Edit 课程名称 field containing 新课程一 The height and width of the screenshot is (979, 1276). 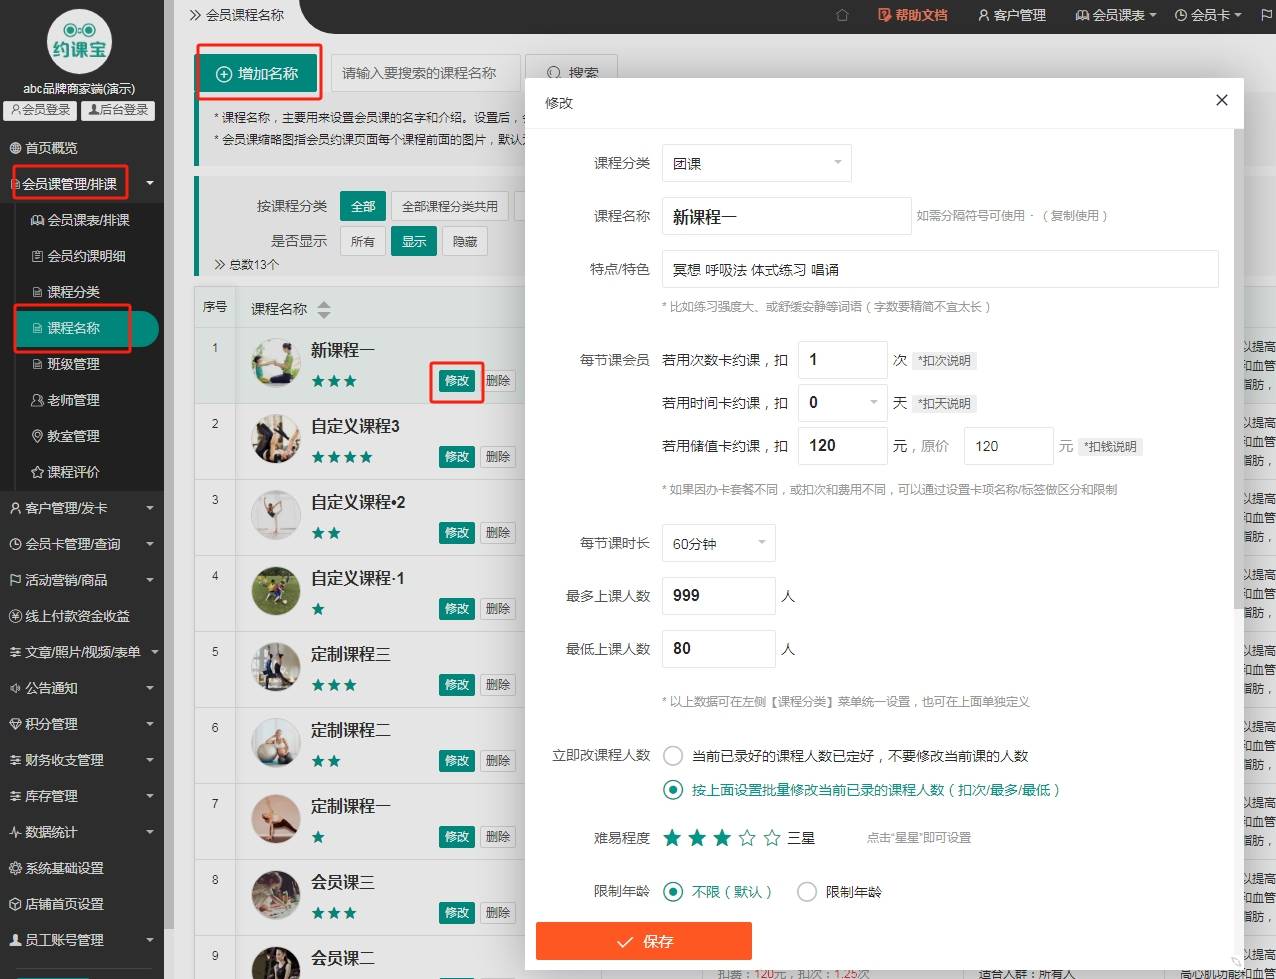coord(787,216)
